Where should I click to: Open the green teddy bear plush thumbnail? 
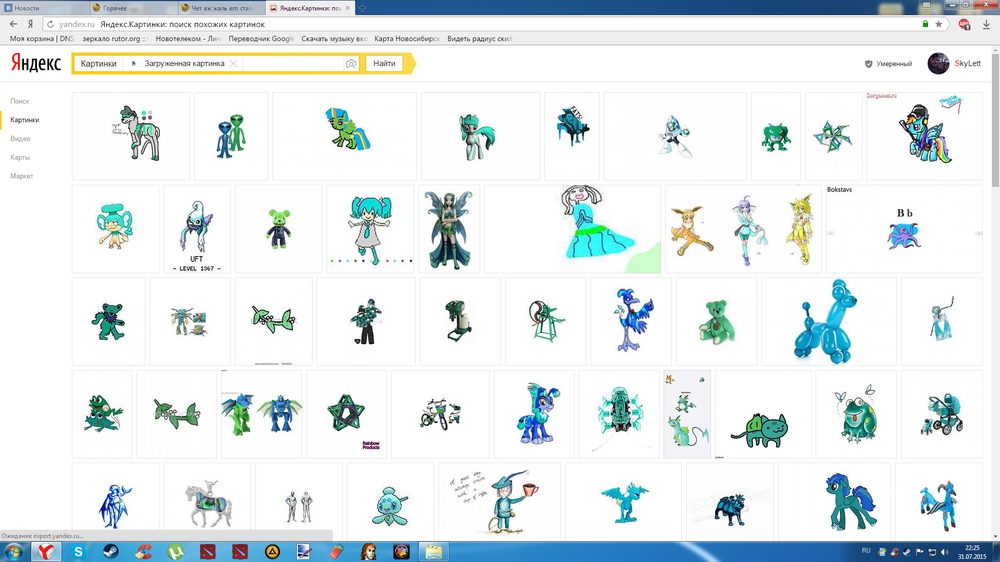[717, 322]
